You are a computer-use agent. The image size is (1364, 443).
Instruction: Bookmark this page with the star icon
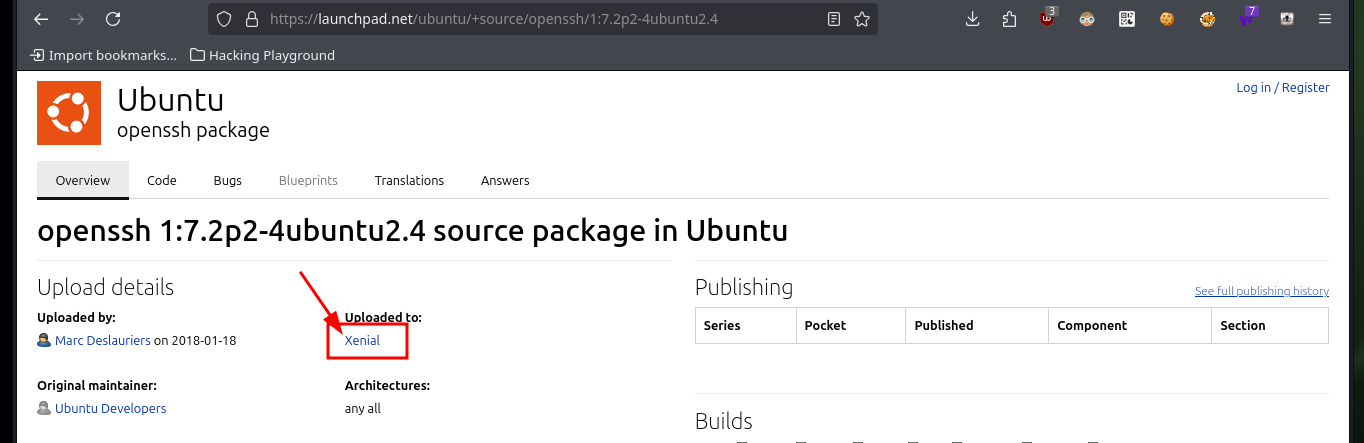(x=861, y=19)
